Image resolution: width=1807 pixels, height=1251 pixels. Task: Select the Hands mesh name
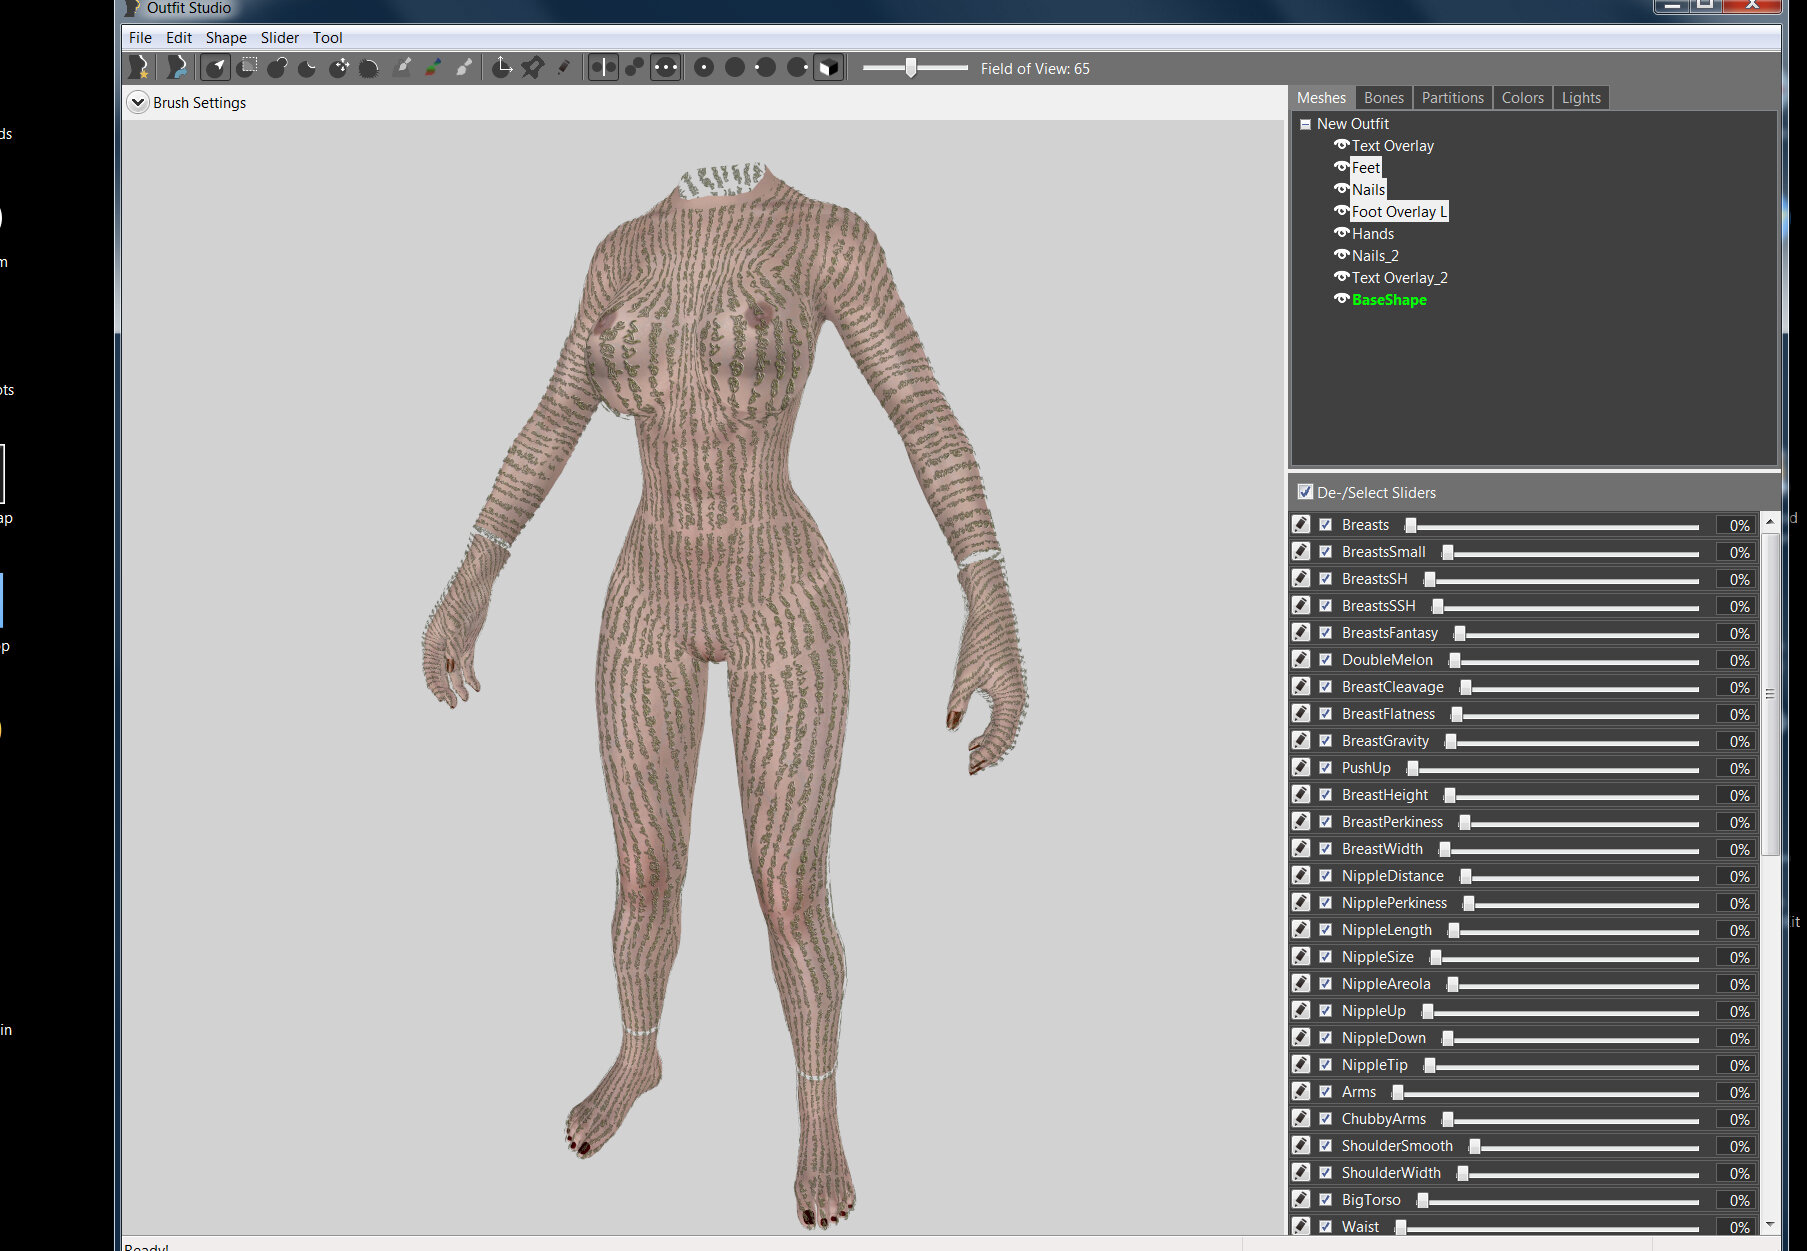[x=1373, y=233]
